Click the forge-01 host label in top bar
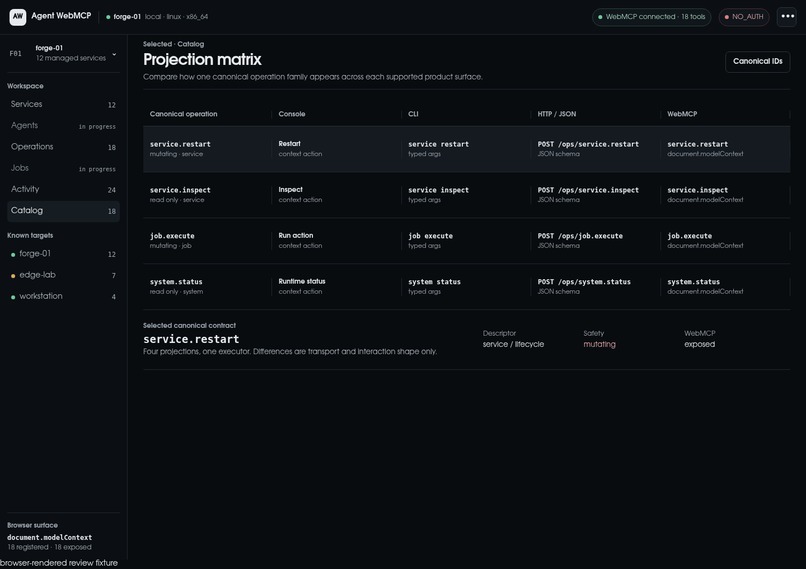 (126, 16)
